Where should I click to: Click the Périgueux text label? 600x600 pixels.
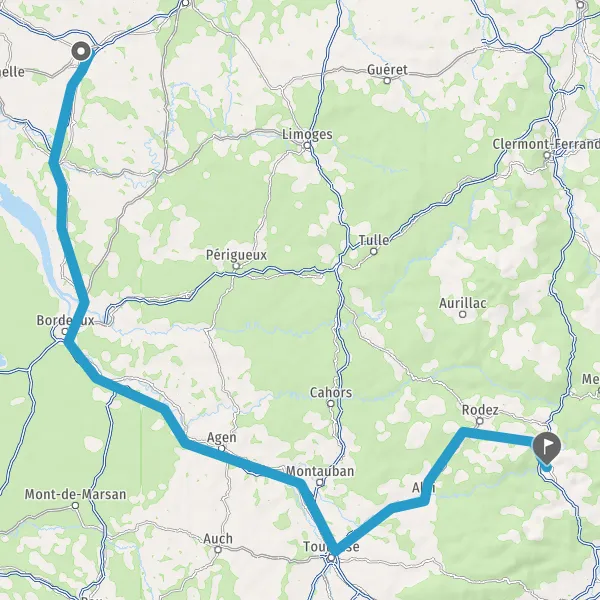[x=236, y=255]
